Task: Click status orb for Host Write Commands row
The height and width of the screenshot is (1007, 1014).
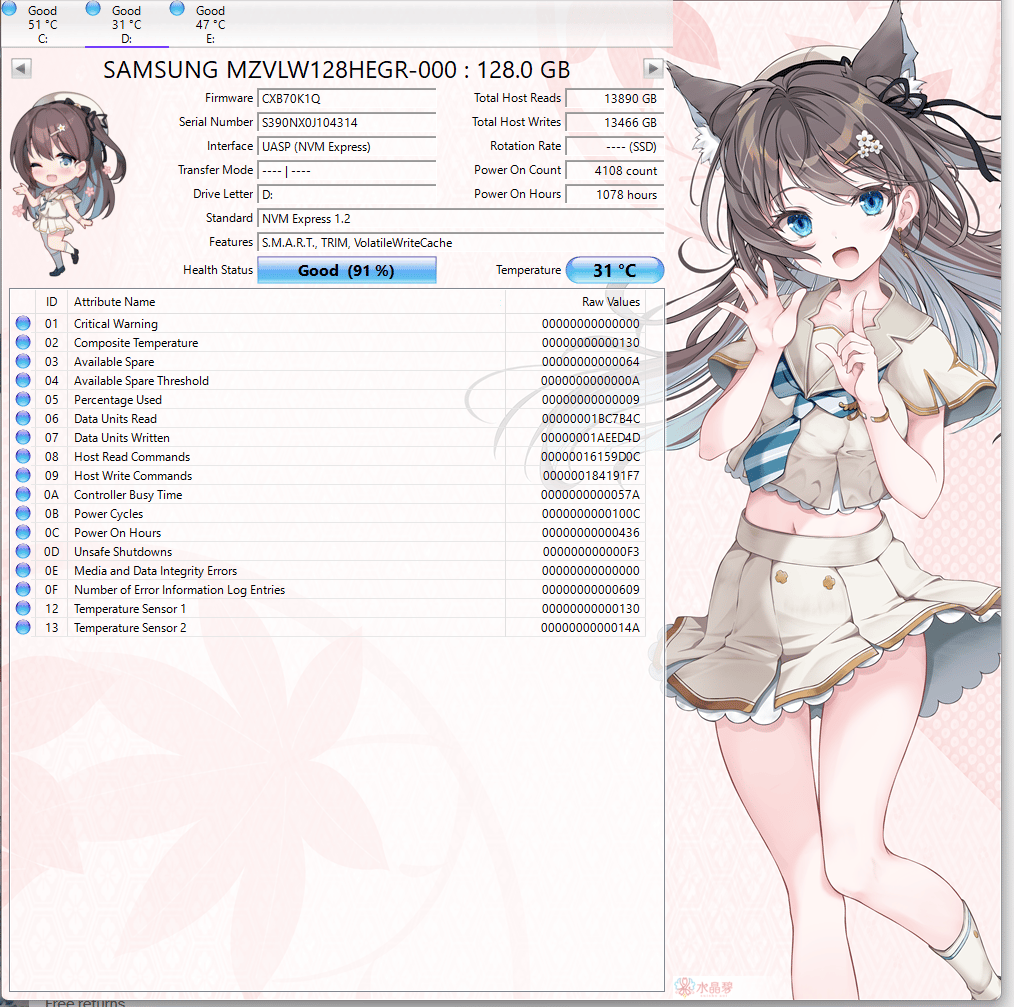Action: [x=23, y=475]
